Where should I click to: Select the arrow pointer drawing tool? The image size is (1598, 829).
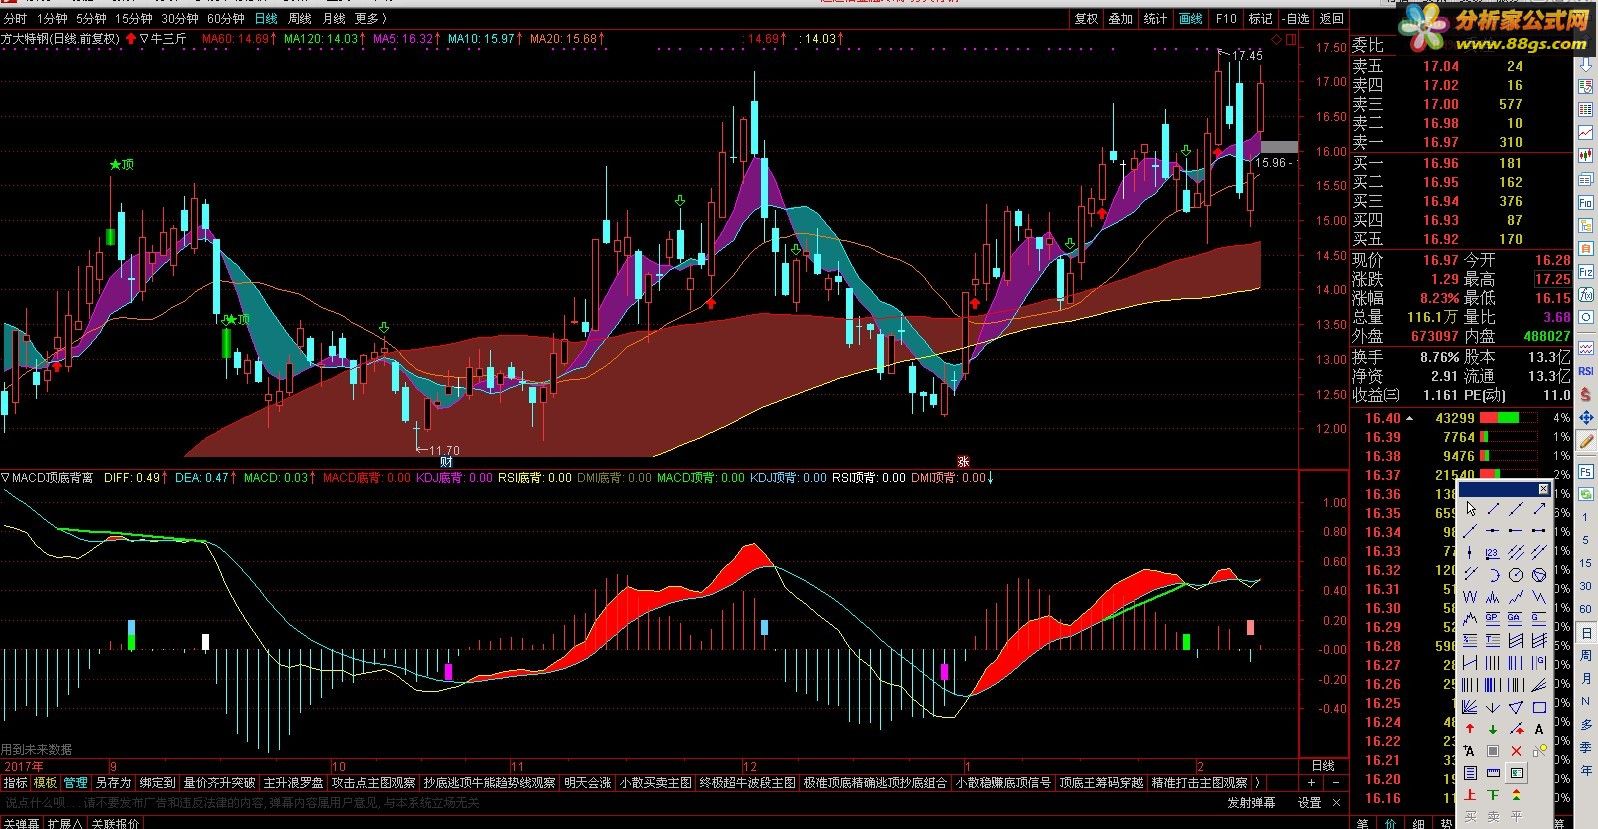pyautogui.click(x=1470, y=509)
